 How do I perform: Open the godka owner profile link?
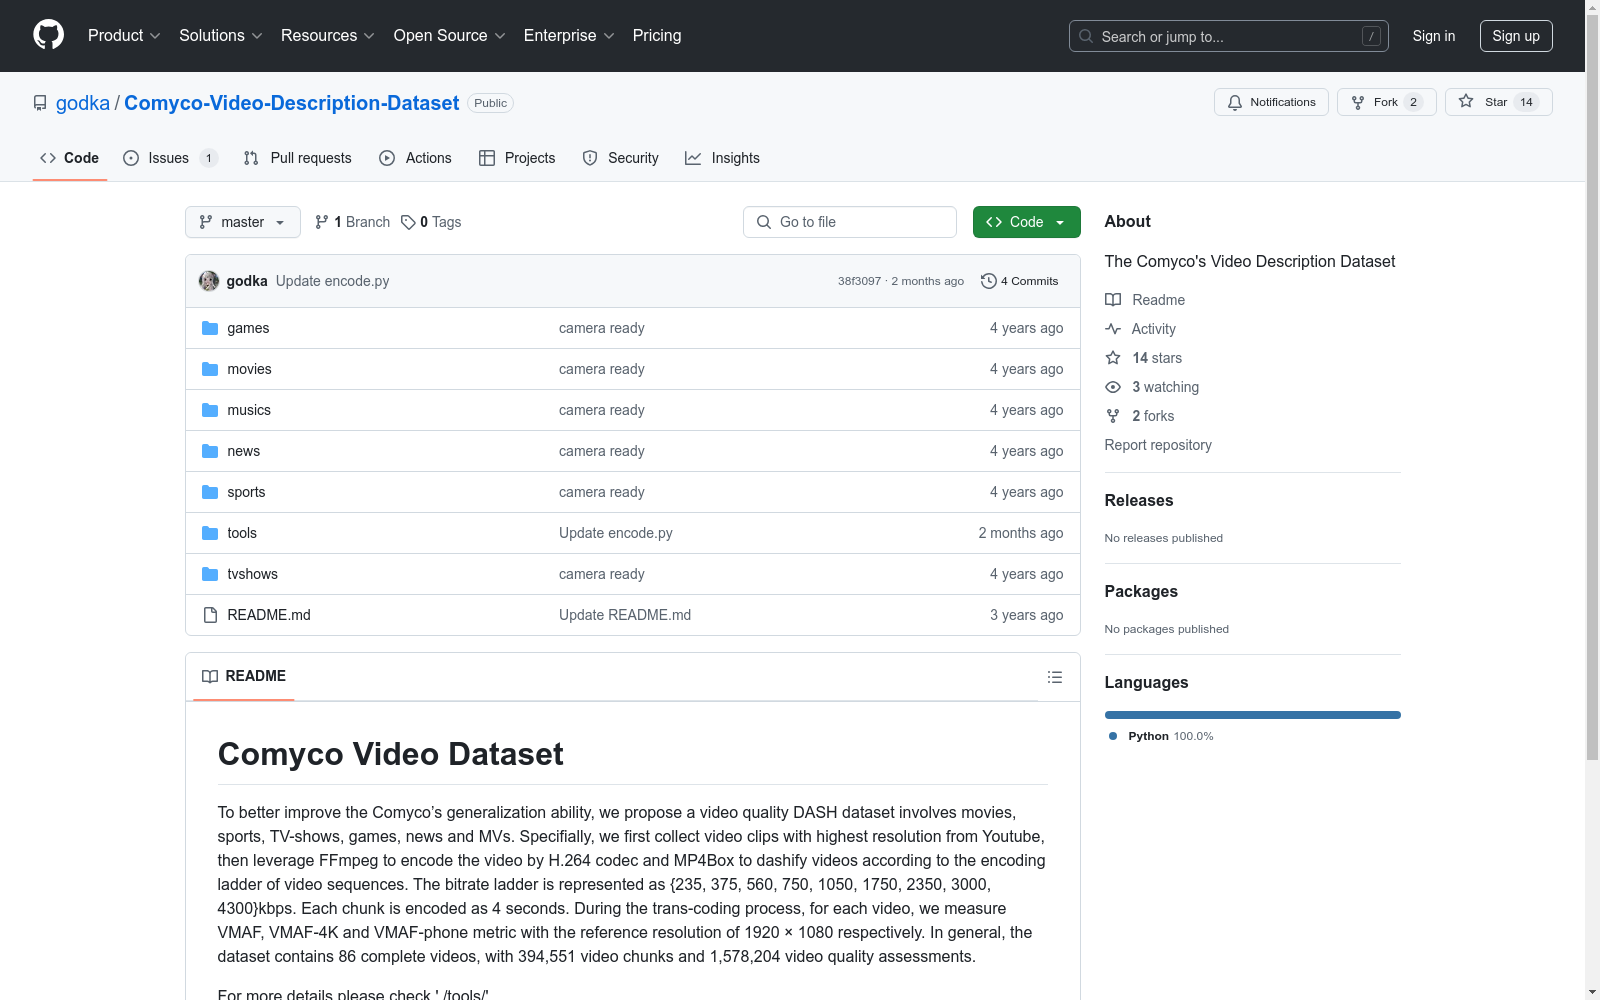[x=83, y=103]
